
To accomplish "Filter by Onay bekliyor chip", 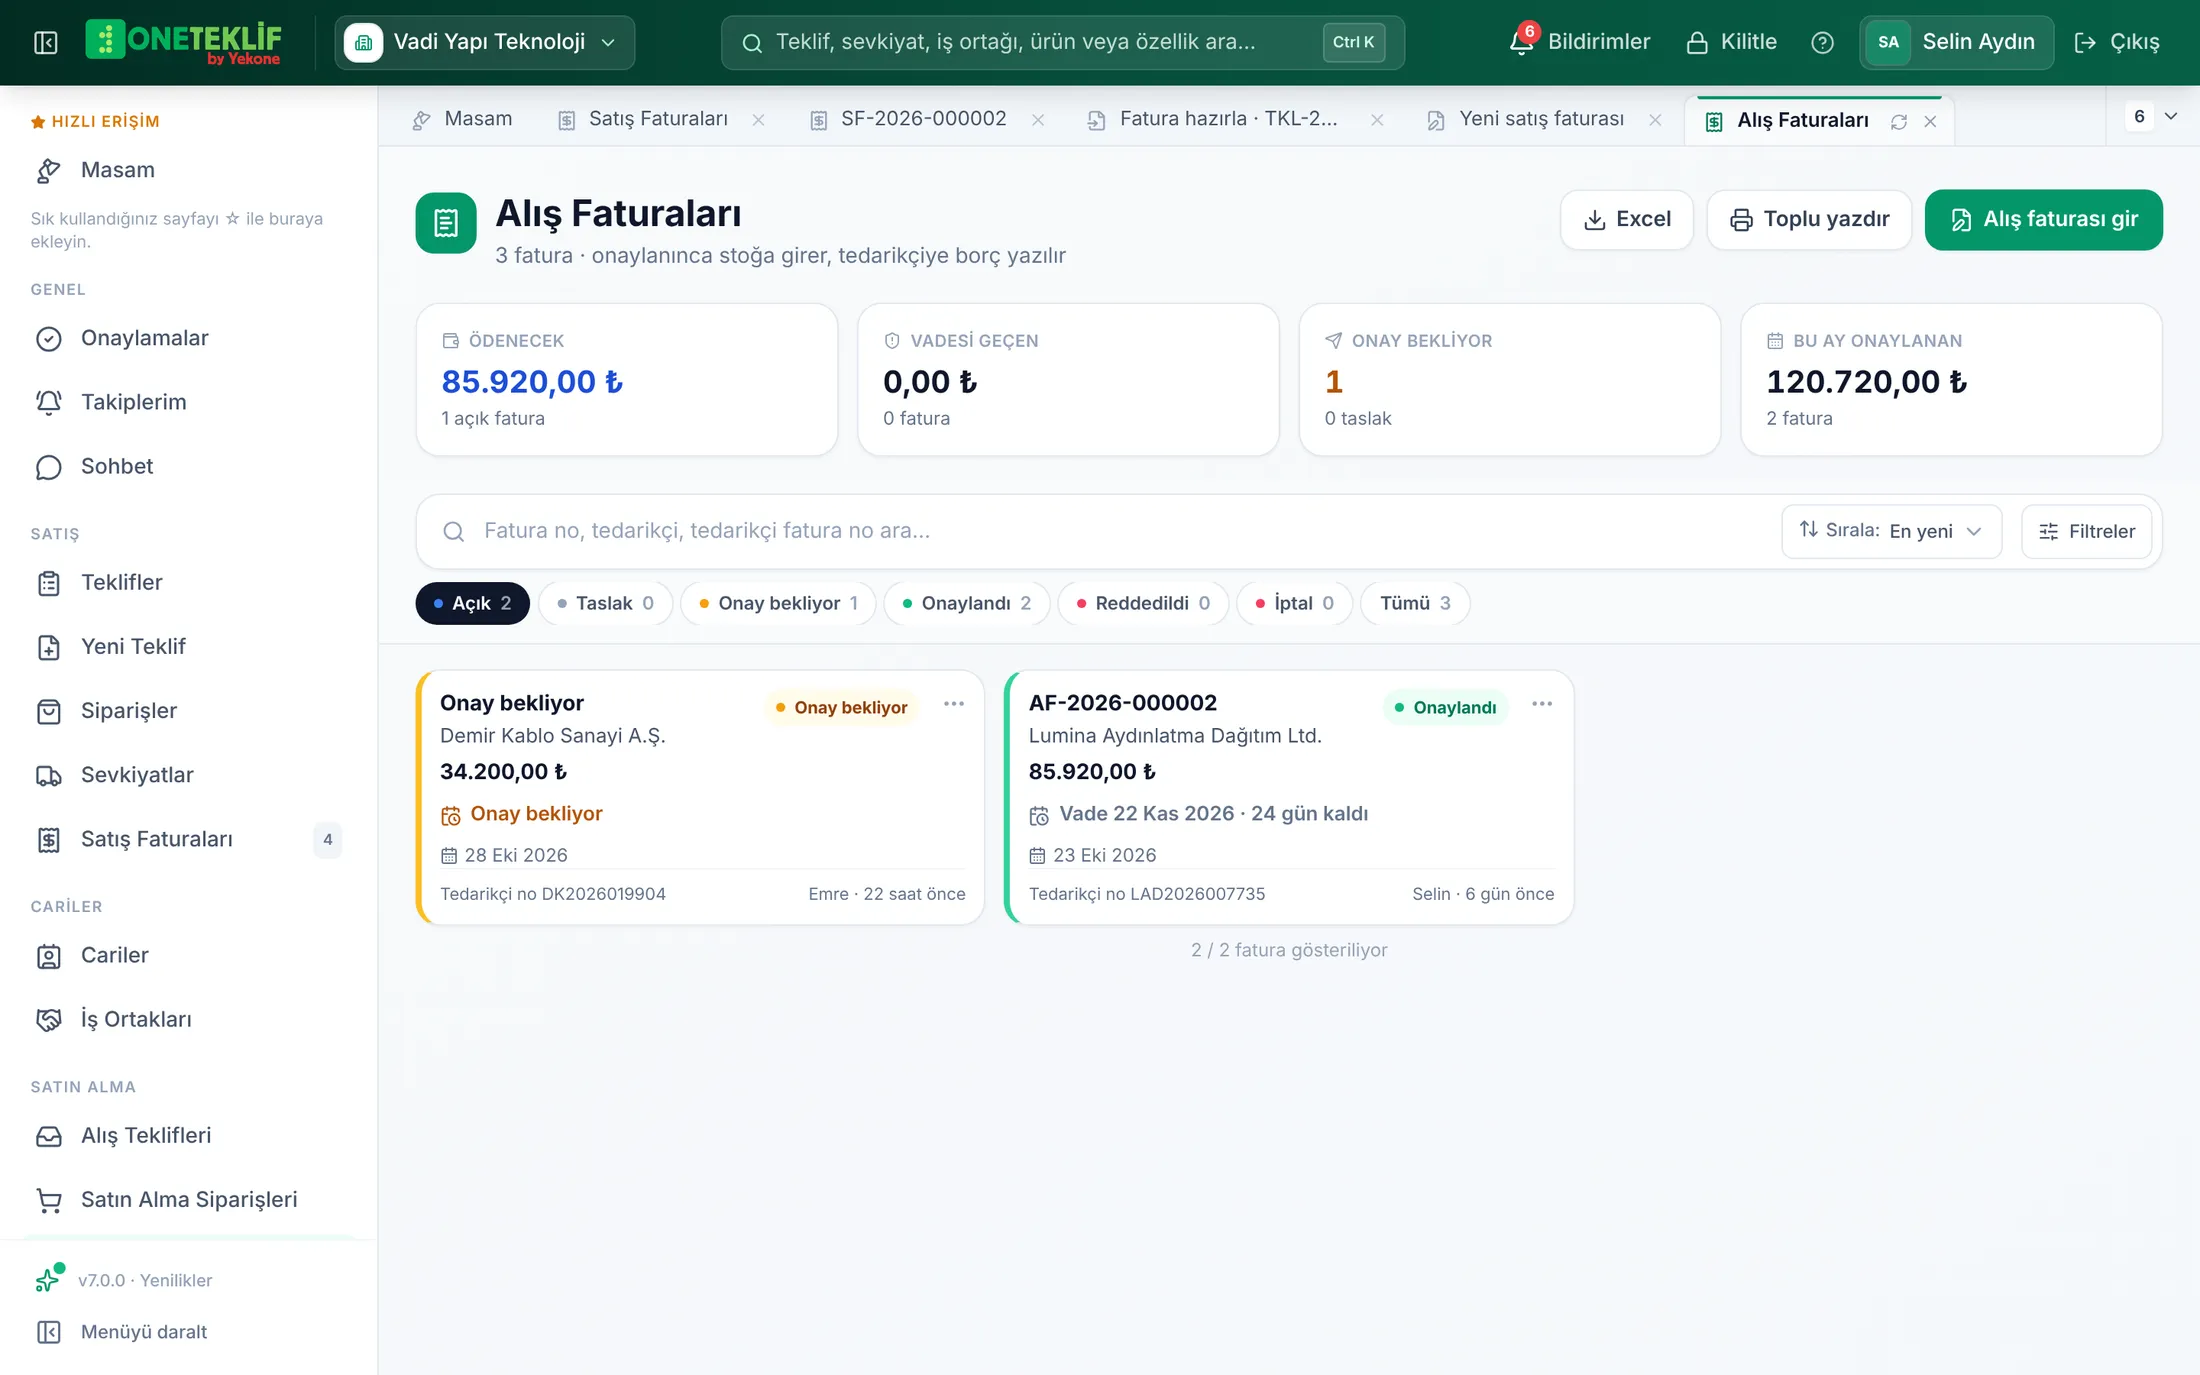I will [778, 603].
